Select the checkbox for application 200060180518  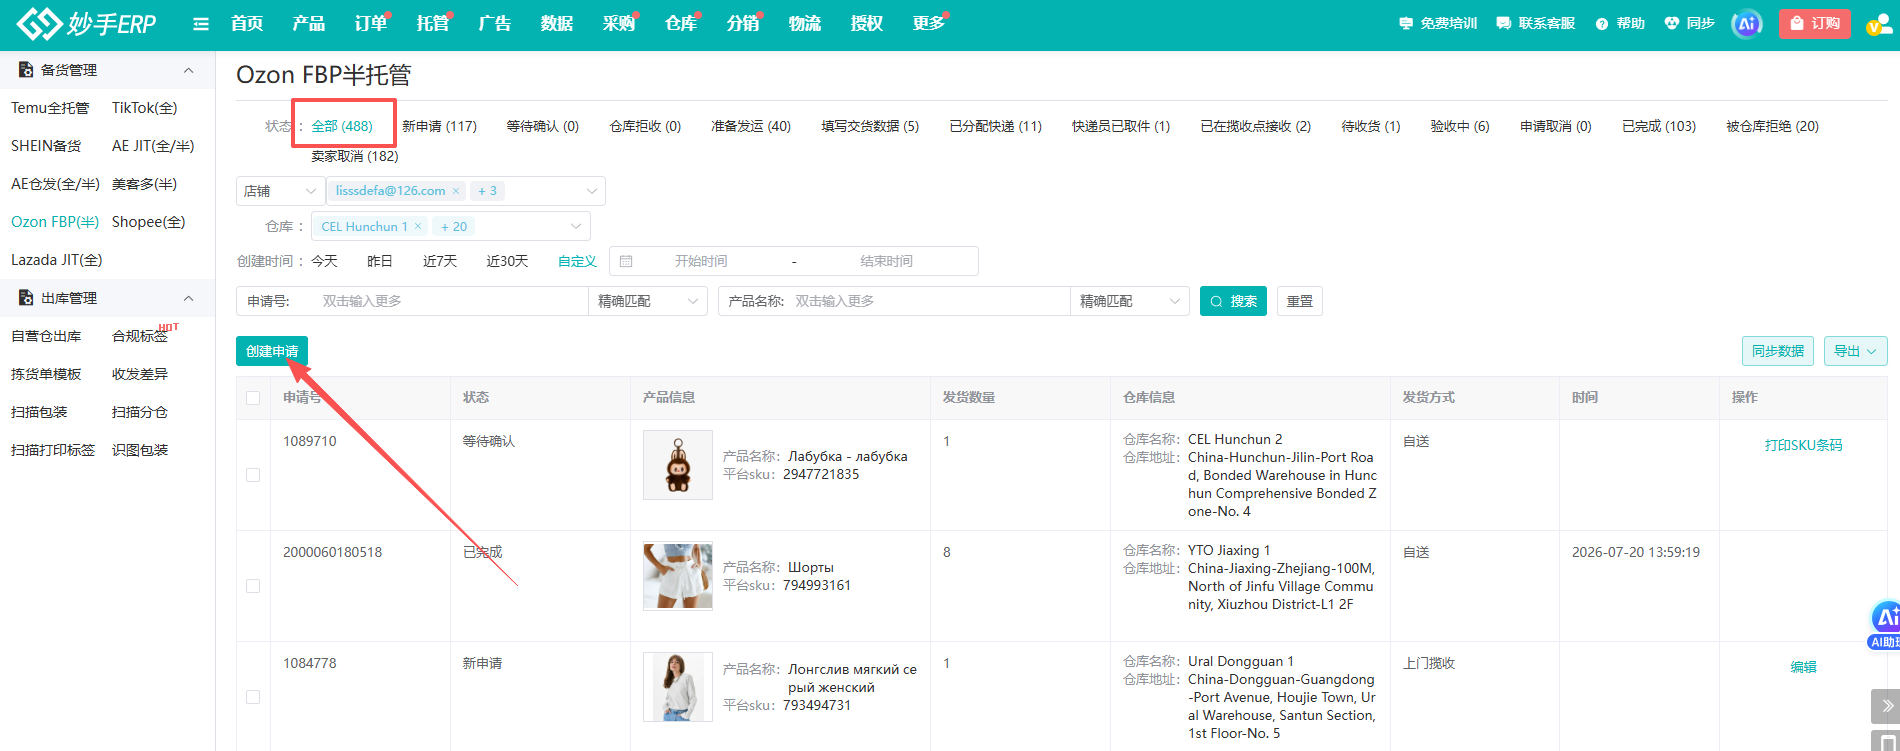(253, 586)
